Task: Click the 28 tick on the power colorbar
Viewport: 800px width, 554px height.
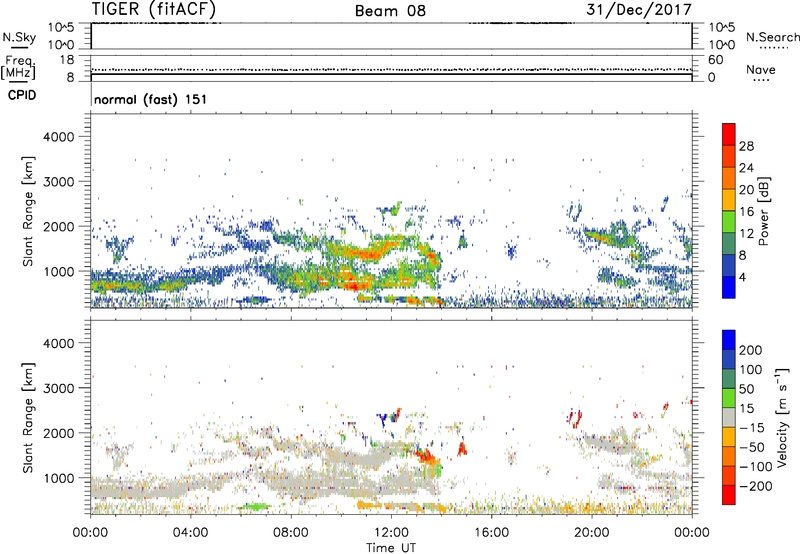Action: click(746, 146)
